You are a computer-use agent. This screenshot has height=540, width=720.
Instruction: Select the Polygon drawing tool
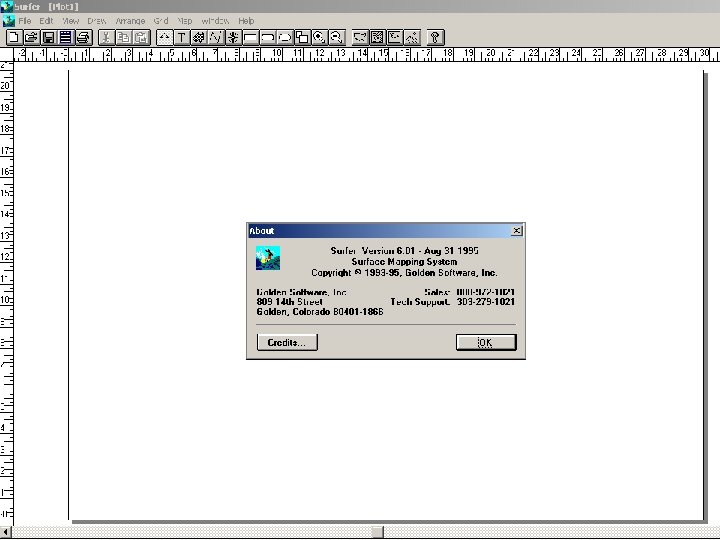pos(199,37)
